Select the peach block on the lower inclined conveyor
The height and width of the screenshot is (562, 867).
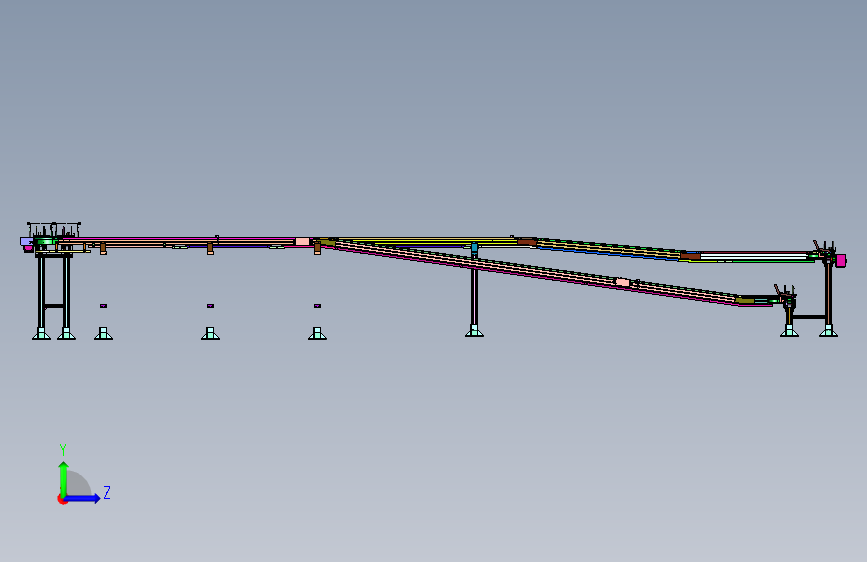(x=622, y=282)
